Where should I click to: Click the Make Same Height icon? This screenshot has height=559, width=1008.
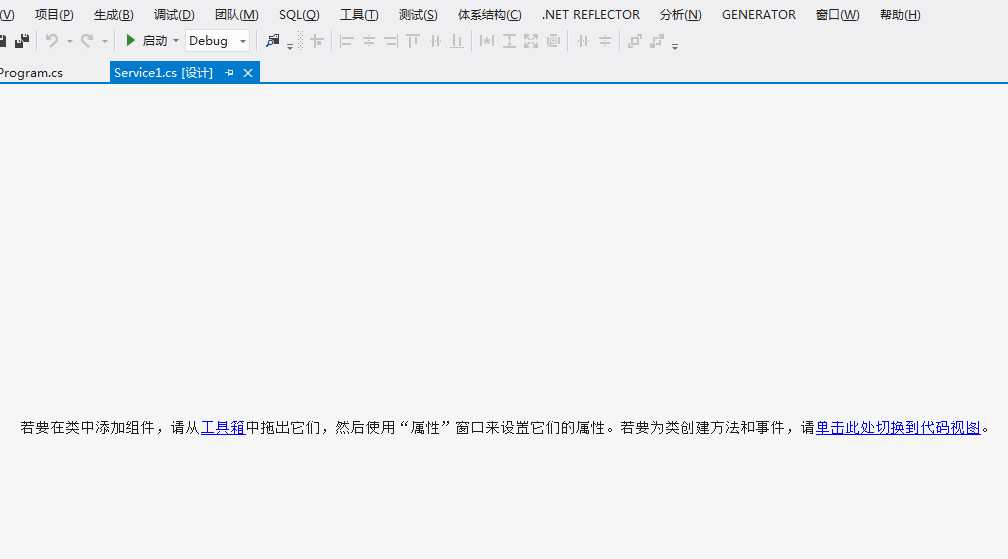(509, 41)
